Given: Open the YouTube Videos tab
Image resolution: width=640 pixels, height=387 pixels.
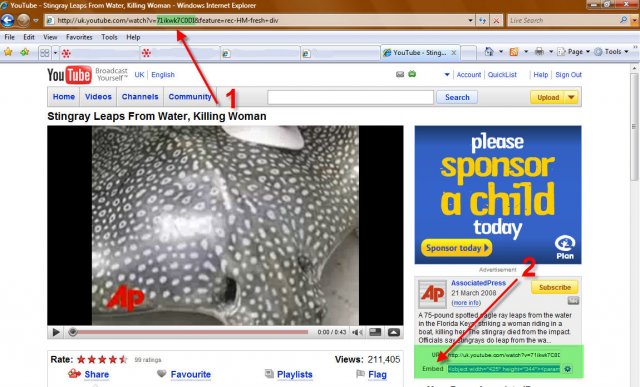Looking at the screenshot, I should click(x=98, y=97).
